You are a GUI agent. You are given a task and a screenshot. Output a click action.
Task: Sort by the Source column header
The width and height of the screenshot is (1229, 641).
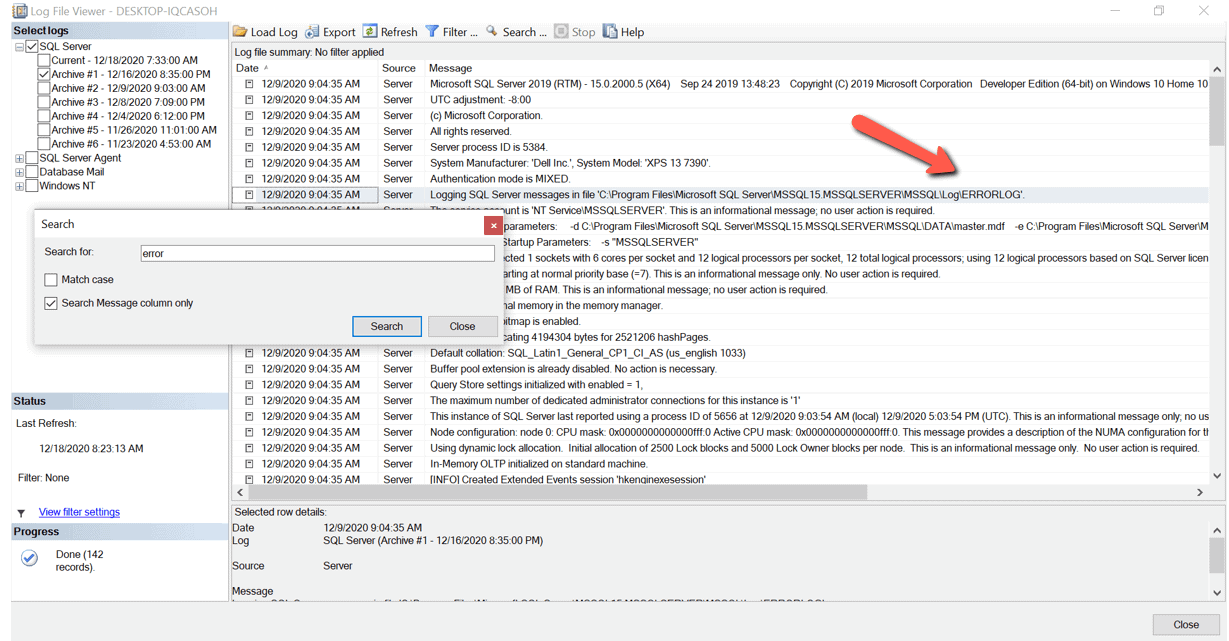tap(400, 68)
